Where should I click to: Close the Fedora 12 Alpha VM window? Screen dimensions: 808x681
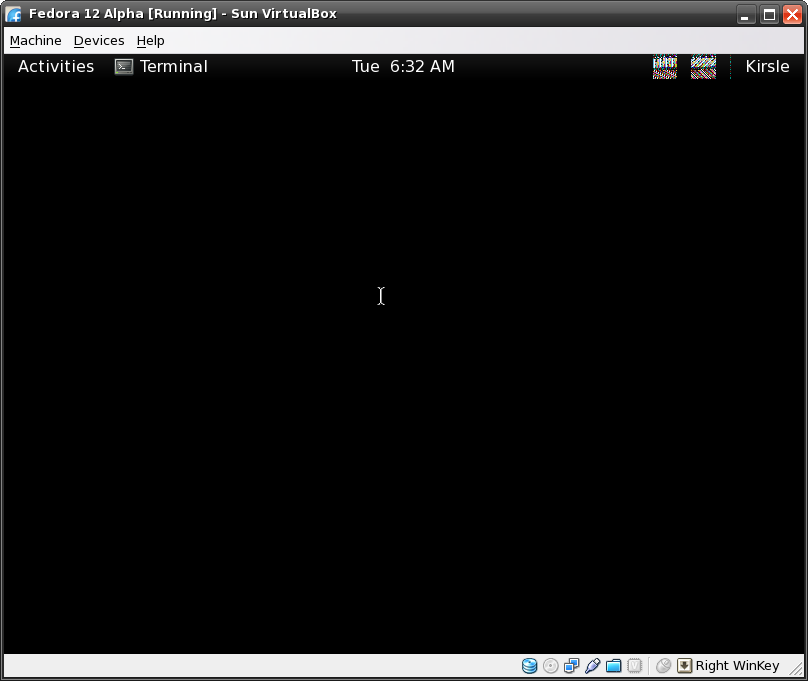[793, 14]
